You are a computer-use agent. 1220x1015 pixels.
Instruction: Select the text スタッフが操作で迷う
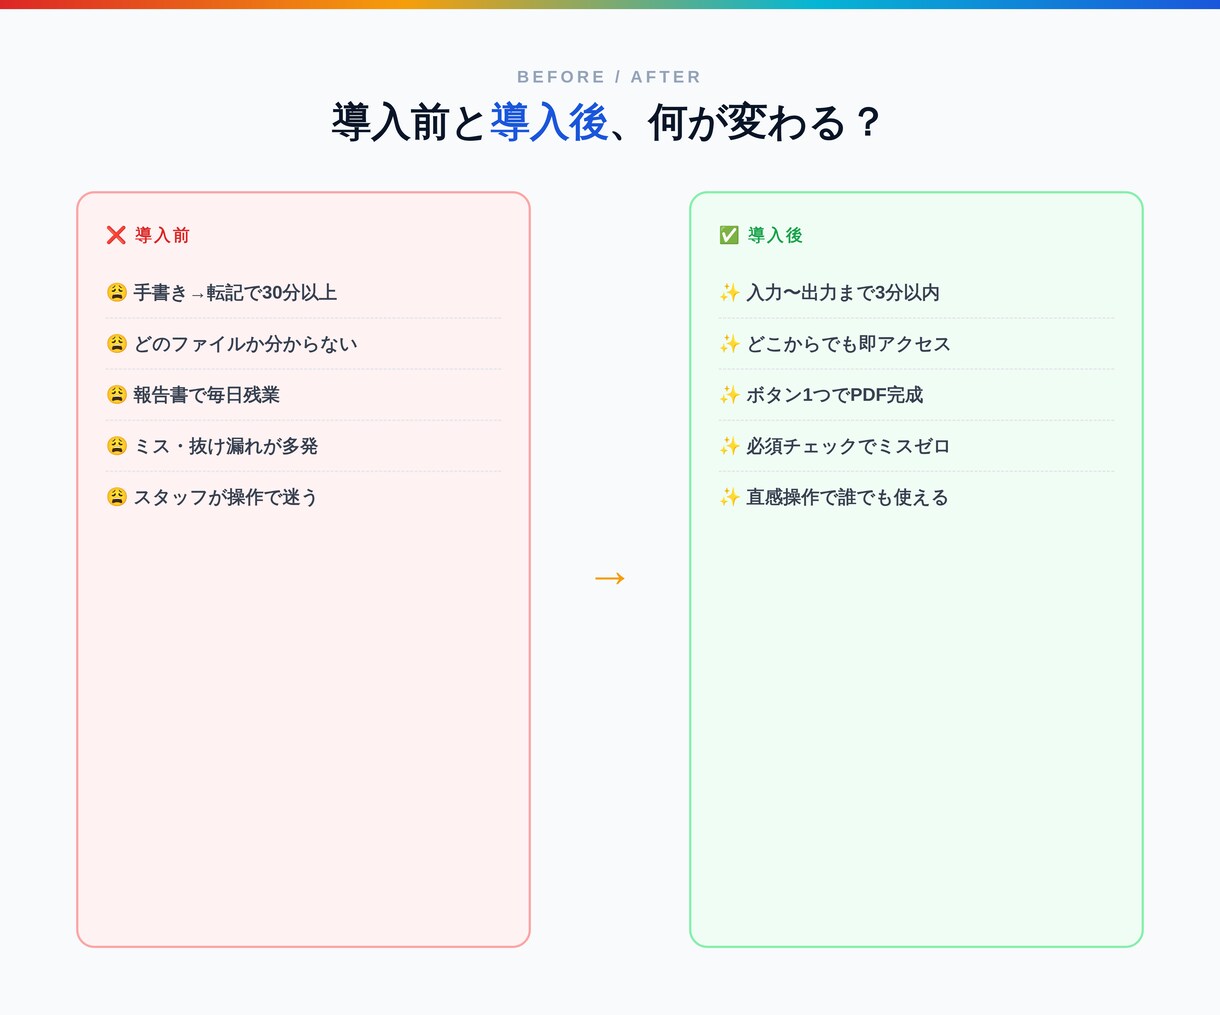[225, 496]
